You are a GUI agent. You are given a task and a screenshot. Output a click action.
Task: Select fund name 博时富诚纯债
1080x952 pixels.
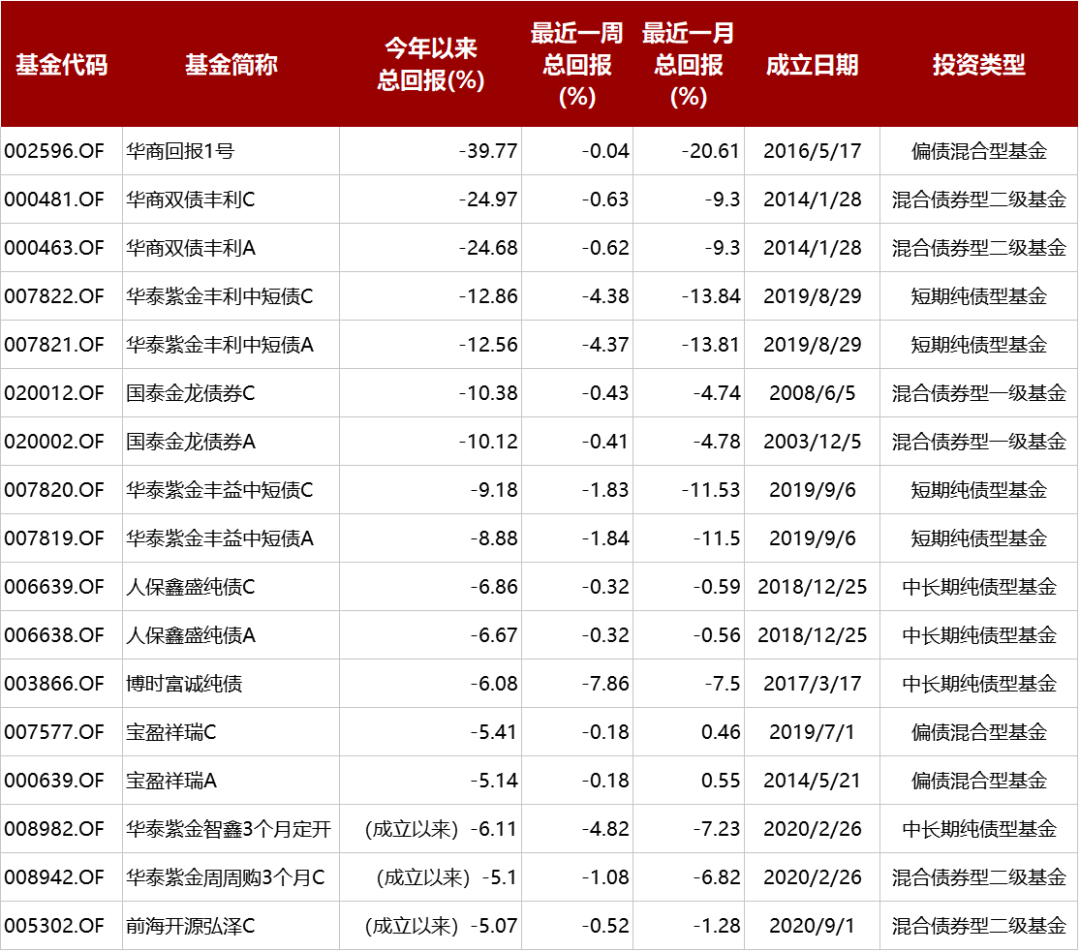[x=184, y=683]
